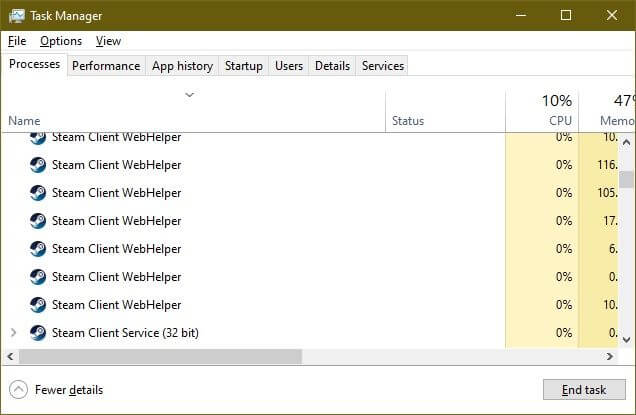Click the horizontal scrollbar right arrow
This screenshot has width=636, height=415.
tap(610, 356)
